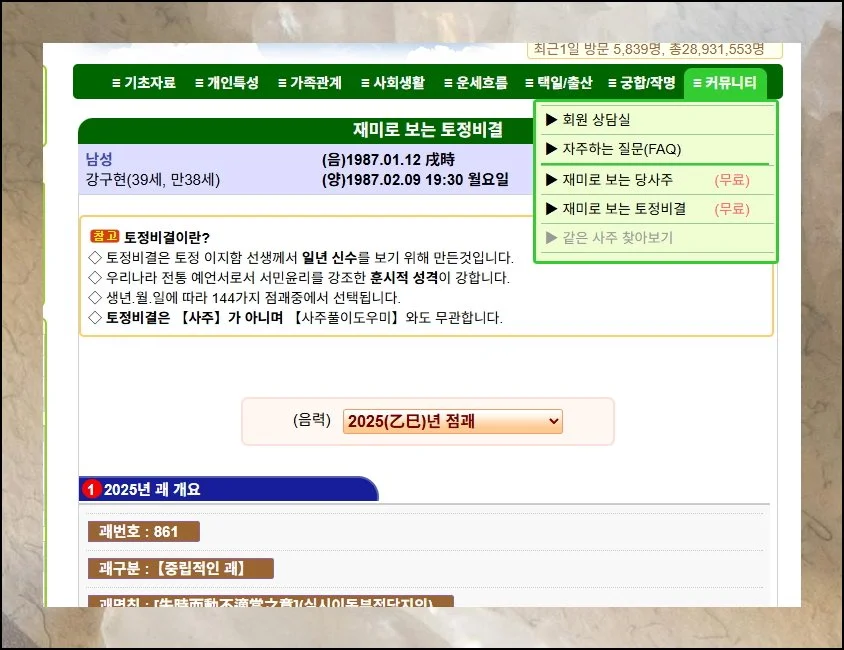Choose 재미로 보는 당사주 (무료)
This screenshot has width=844, height=650.
[x=617, y=180]
